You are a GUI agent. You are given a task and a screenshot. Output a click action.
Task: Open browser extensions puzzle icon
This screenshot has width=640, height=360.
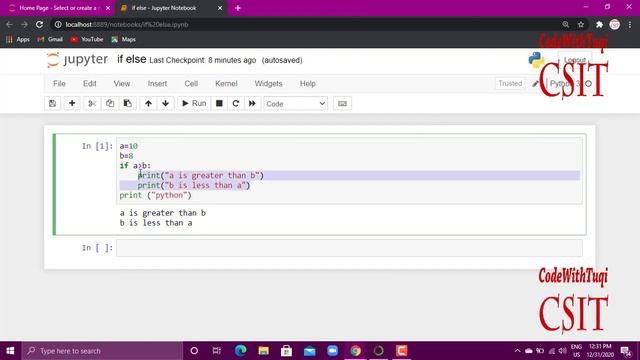pos(599,24)
